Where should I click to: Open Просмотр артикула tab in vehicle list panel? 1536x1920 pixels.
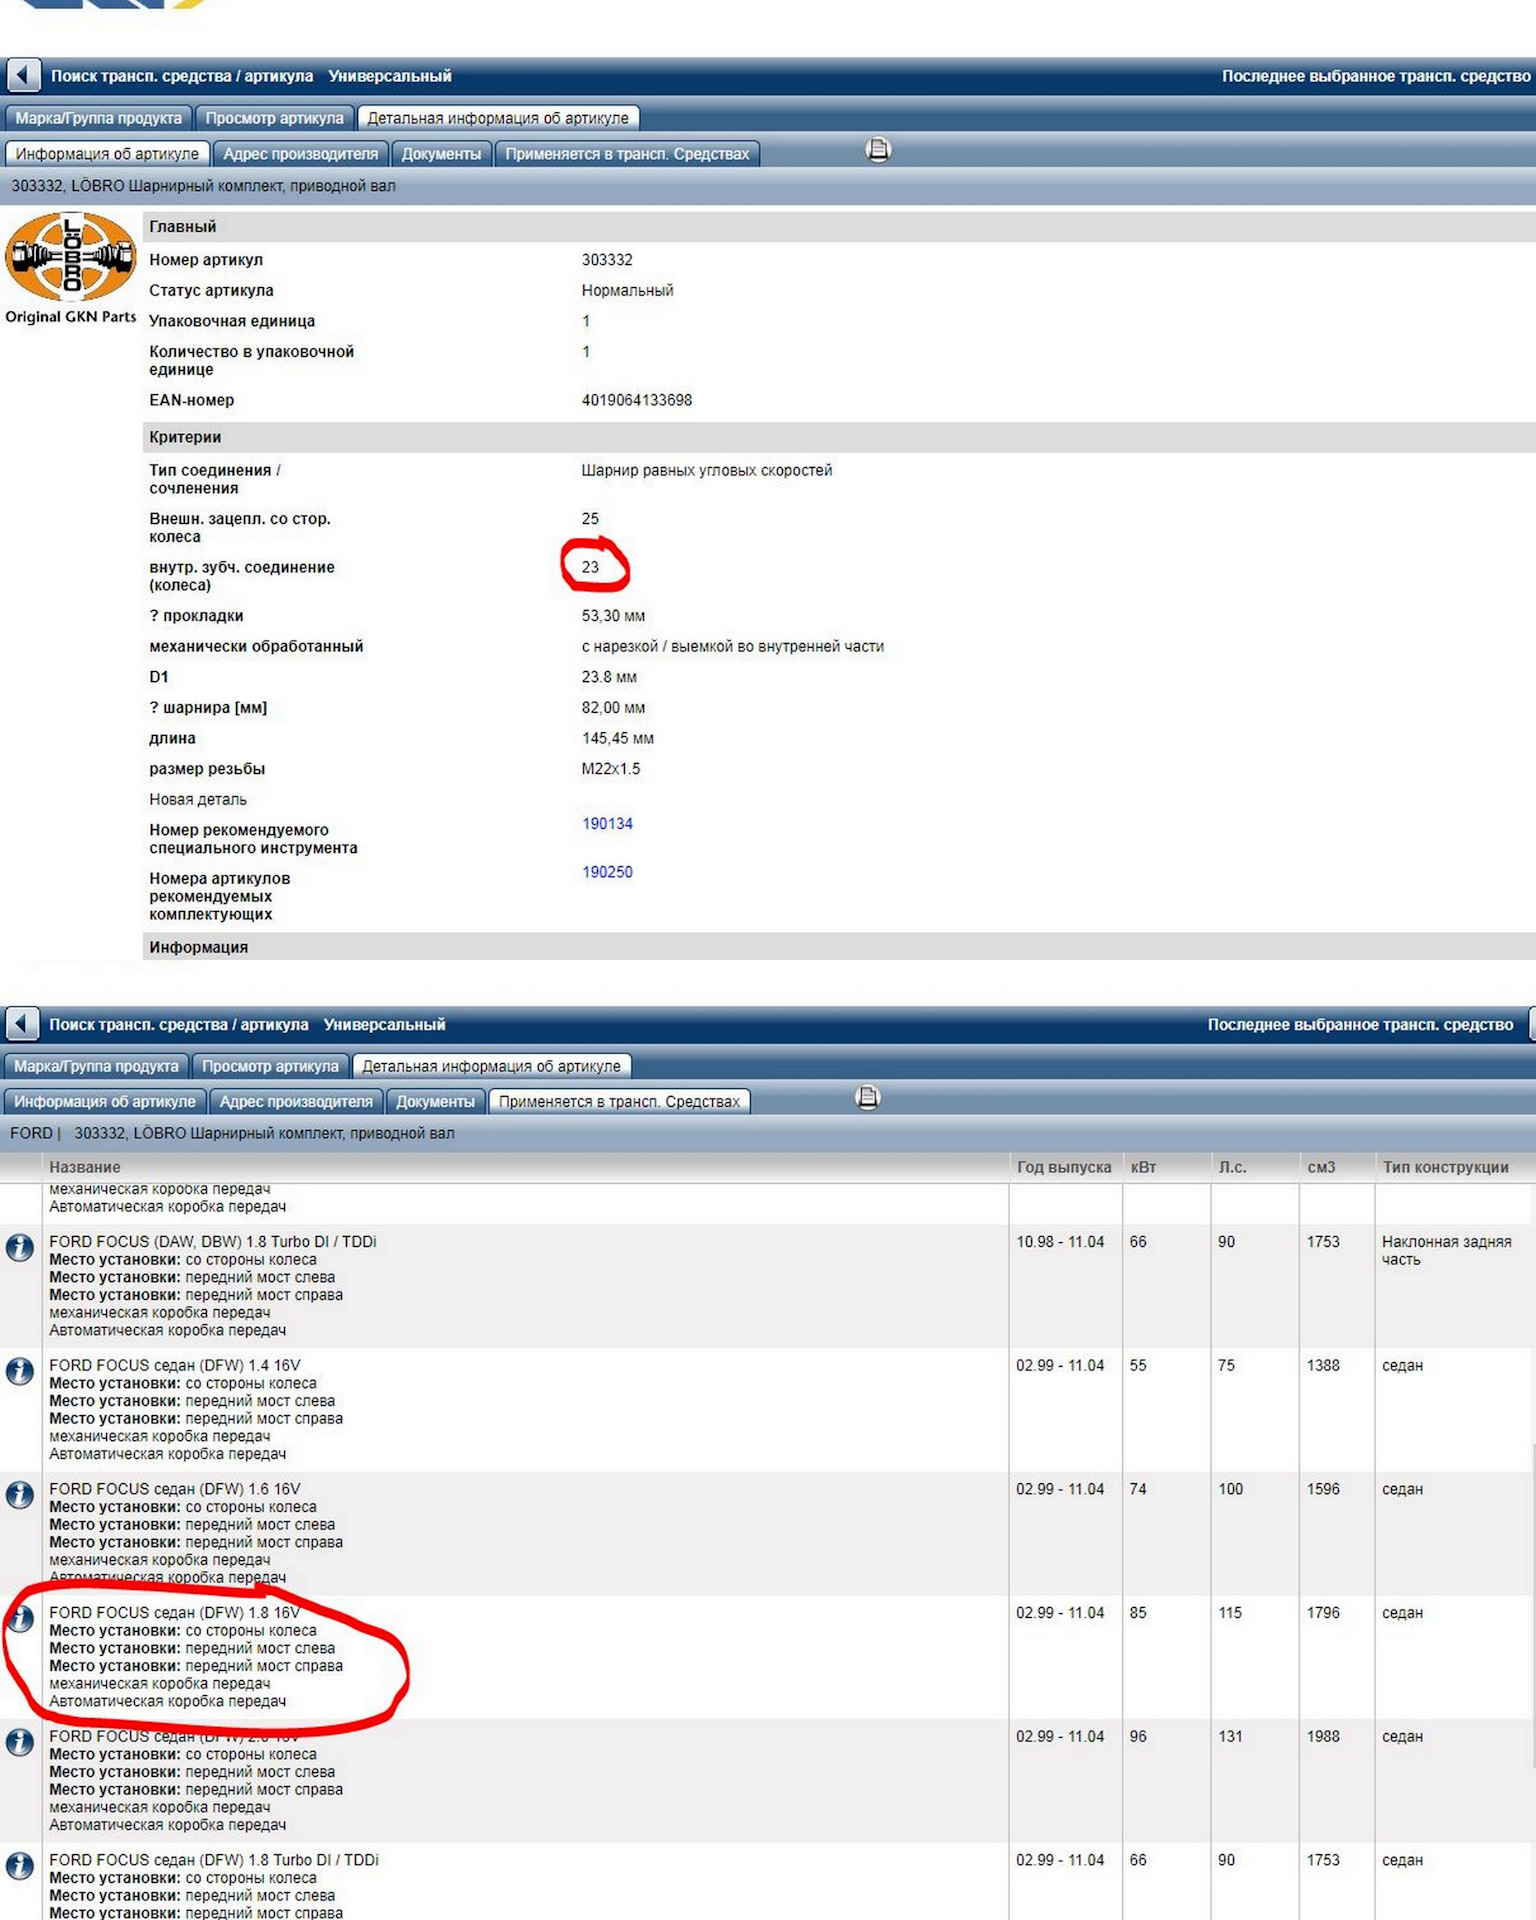coord(271,1066)
